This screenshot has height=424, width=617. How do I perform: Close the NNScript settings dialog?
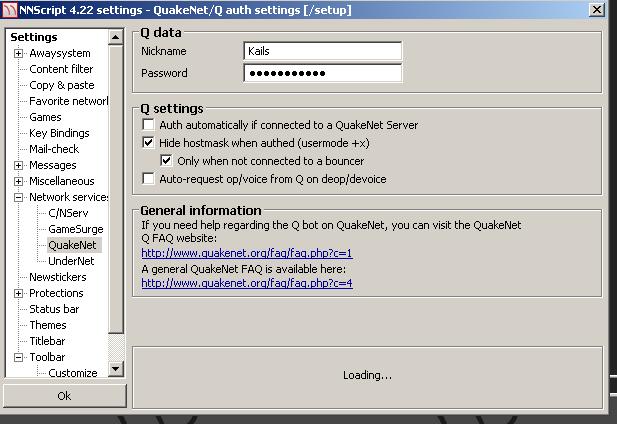point(597,9)
